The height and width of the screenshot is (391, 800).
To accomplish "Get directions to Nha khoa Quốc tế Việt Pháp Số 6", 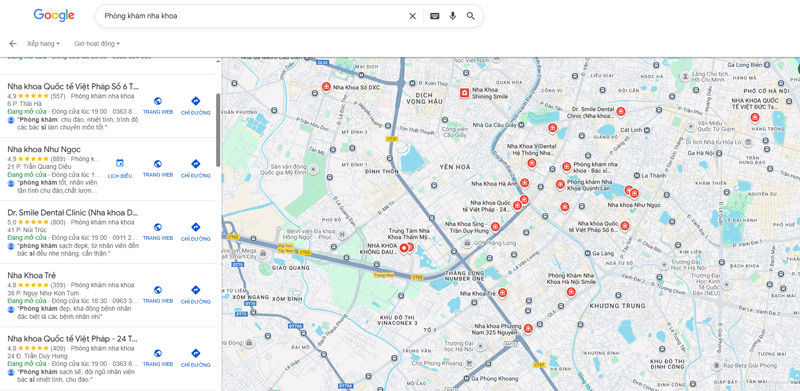I will click(195, 106).
